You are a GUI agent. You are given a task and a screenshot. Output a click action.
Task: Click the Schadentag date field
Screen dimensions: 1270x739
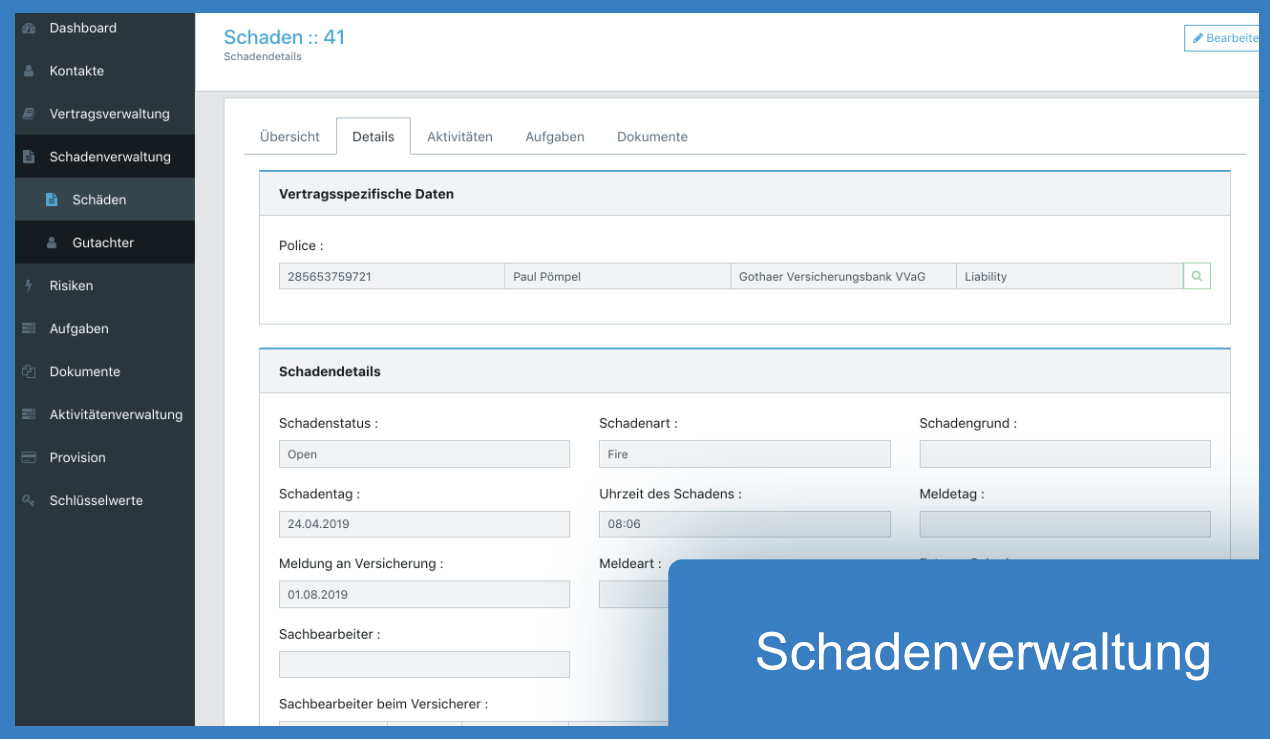pos(424,524)
